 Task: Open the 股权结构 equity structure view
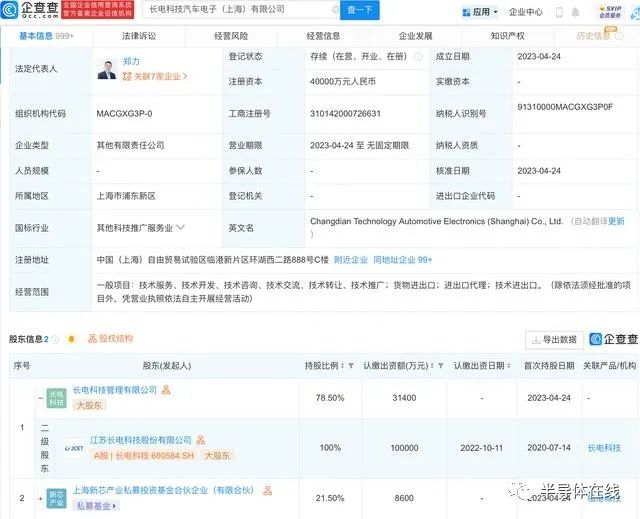click(x=111, y=338)
